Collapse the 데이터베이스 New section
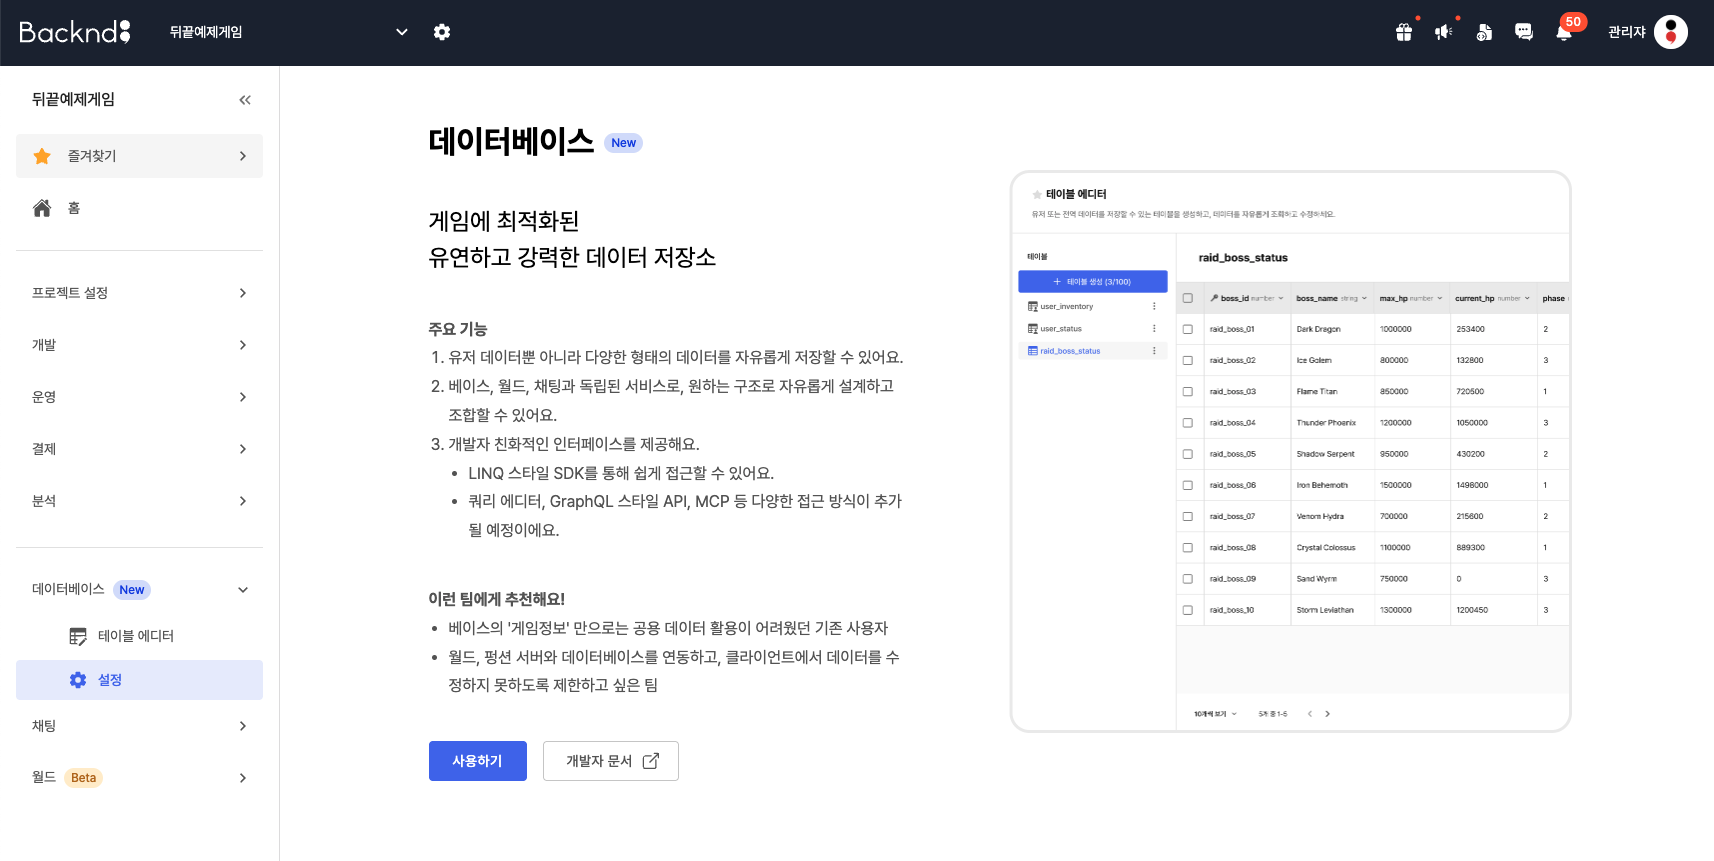 tap(139, 590)
